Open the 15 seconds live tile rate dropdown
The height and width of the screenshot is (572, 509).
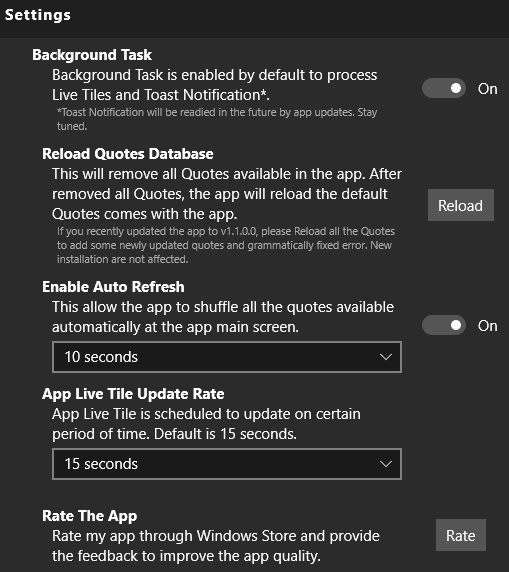(227, 464)
